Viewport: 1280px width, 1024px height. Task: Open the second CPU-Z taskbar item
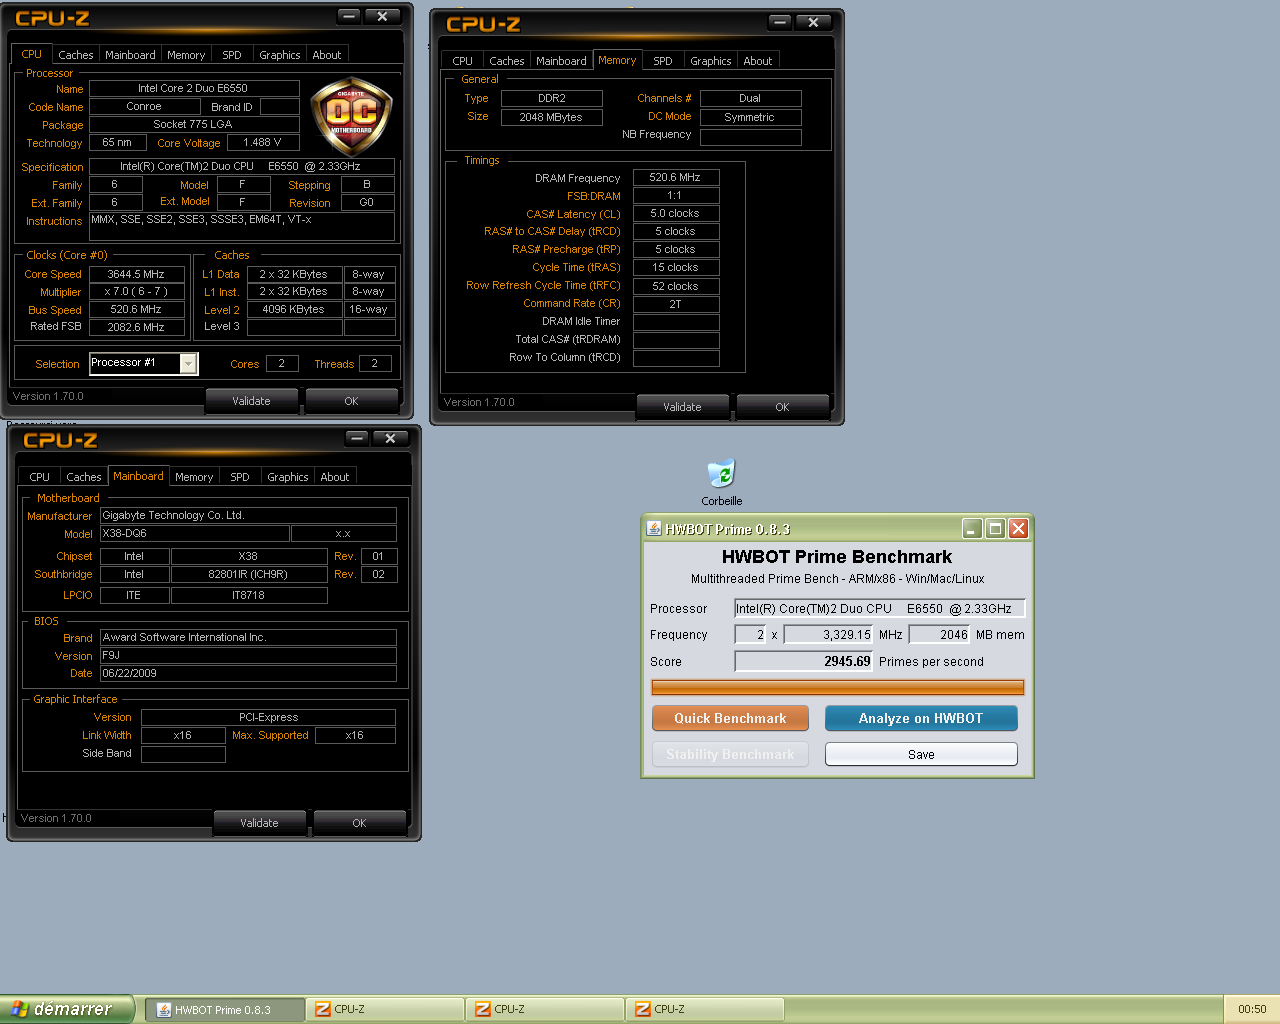tap(545, 1009)
